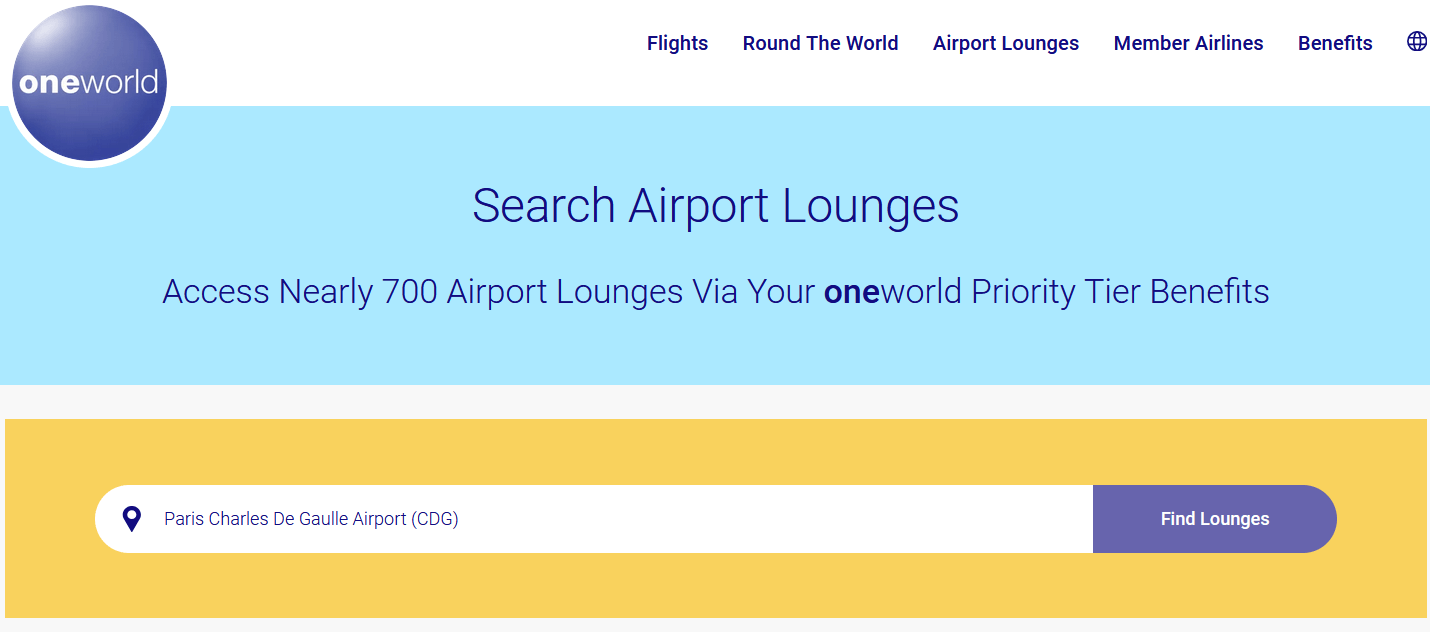The height and width of the screenshot is (632, 1430).
Task: Click the CDG airport code in search field
Action: tap(435, 519)
